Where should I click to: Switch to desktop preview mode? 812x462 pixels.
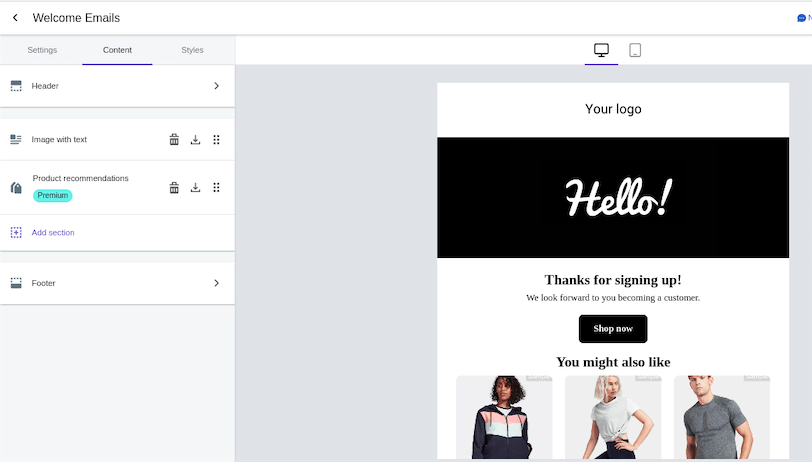[x=601, y=50]
